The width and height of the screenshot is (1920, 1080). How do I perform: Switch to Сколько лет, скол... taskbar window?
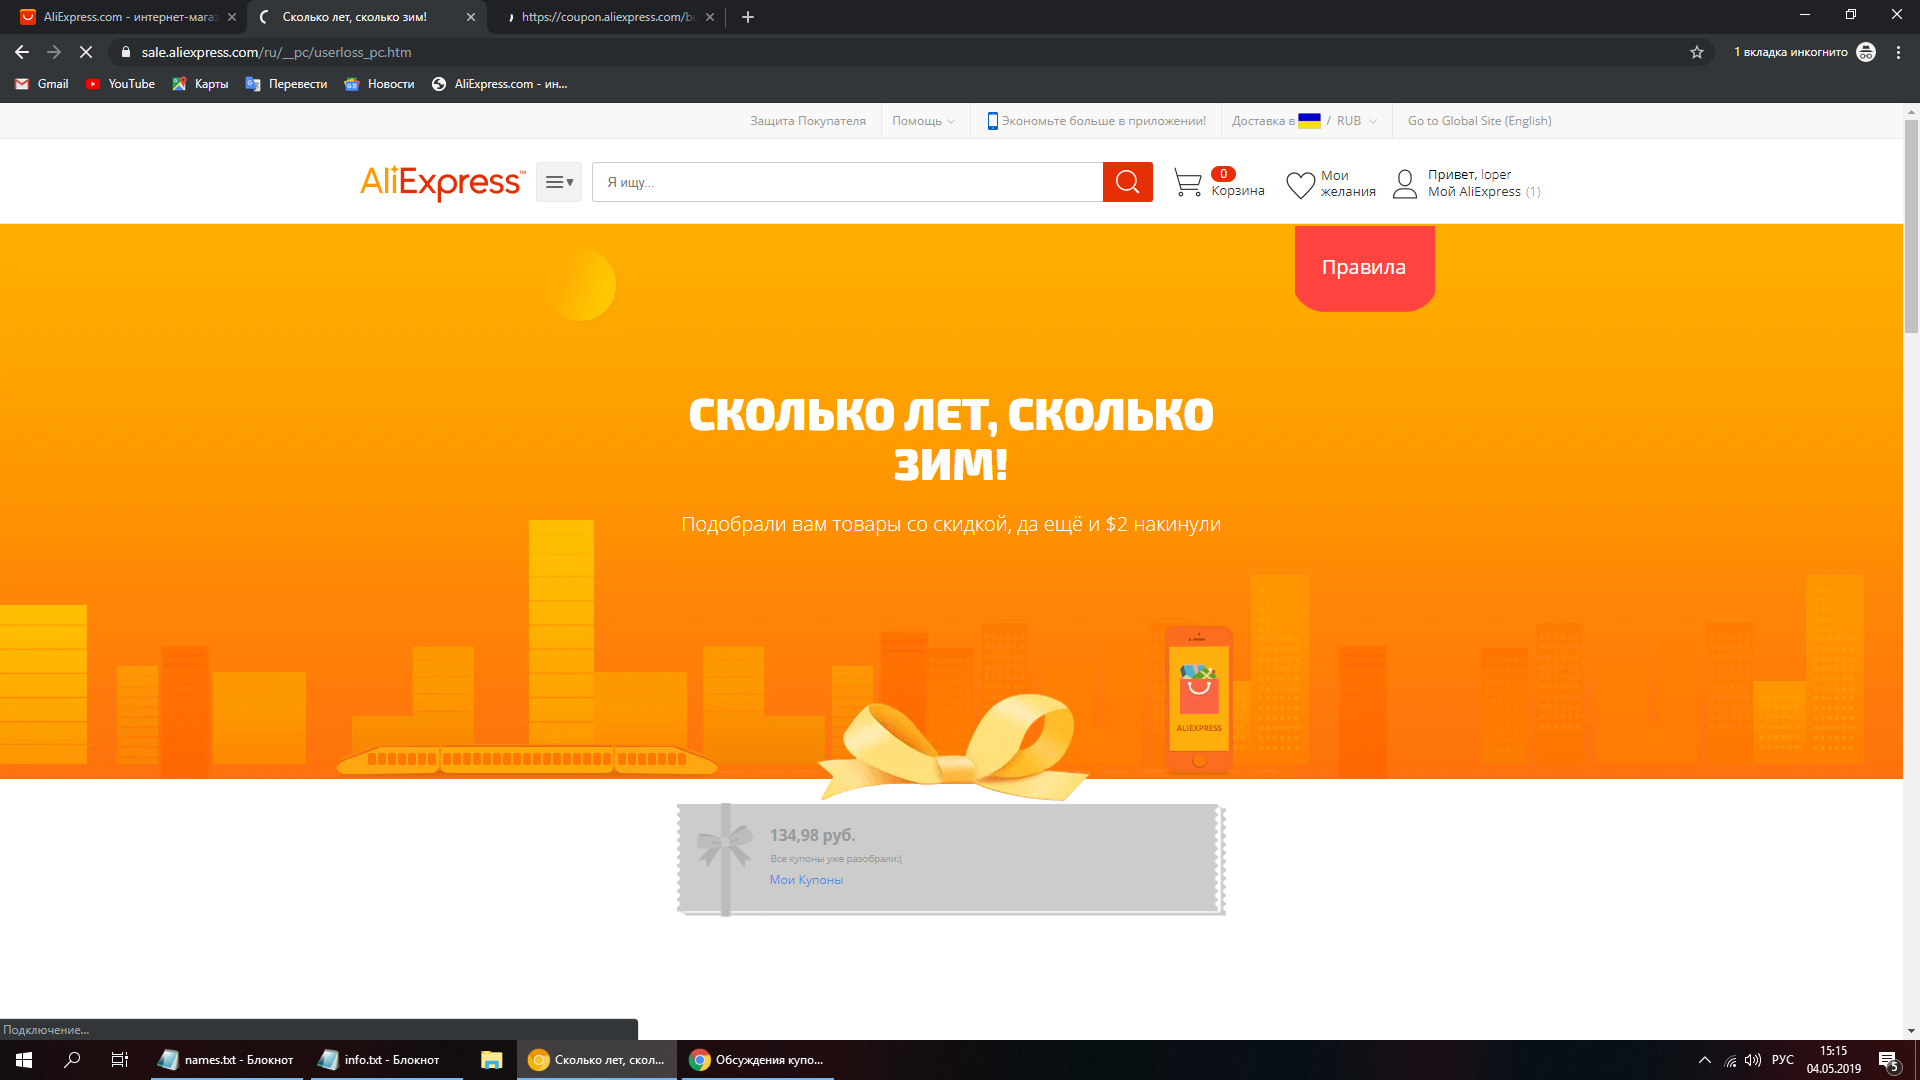(597, 1060)
